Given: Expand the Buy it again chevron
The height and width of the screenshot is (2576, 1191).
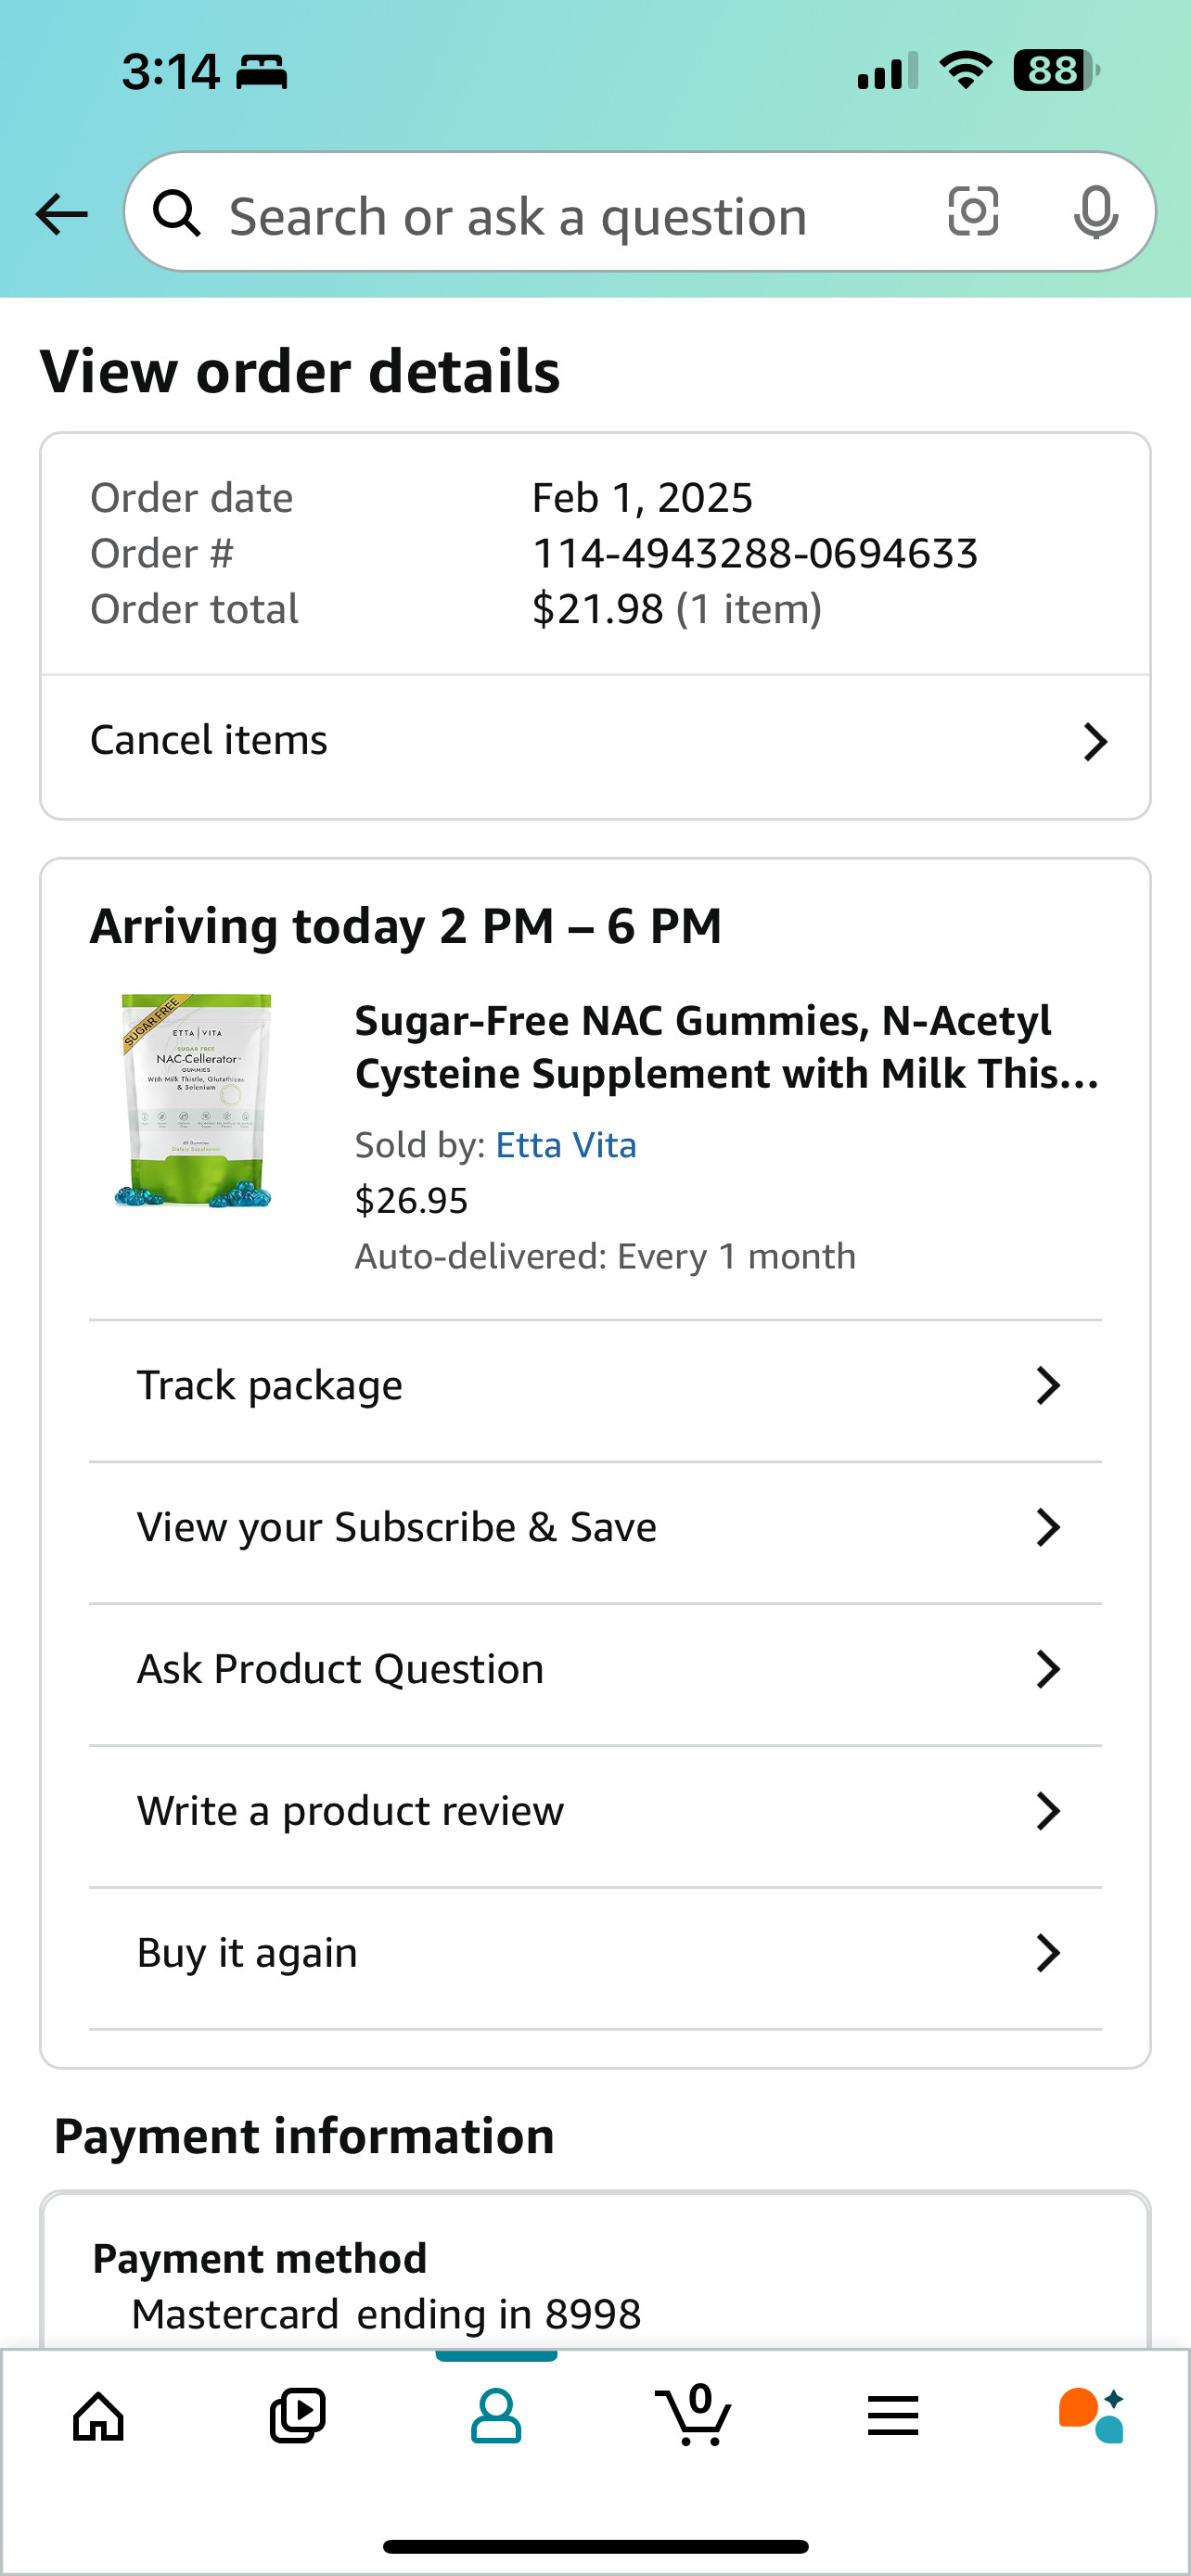Looking at the screenshot, I should (1047, 1953).
